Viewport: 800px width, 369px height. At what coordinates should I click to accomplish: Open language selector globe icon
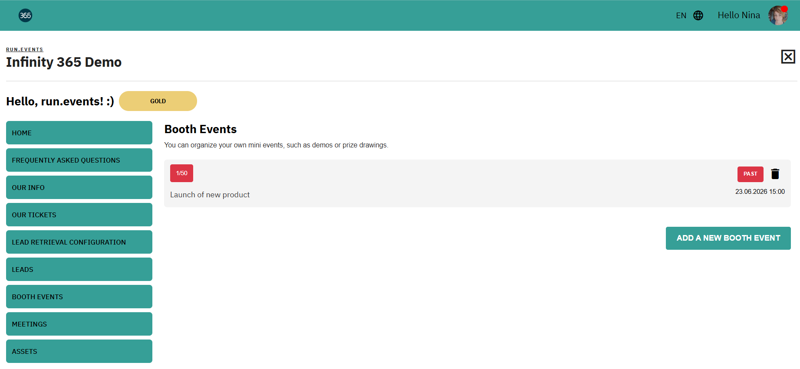coord(698,15)
